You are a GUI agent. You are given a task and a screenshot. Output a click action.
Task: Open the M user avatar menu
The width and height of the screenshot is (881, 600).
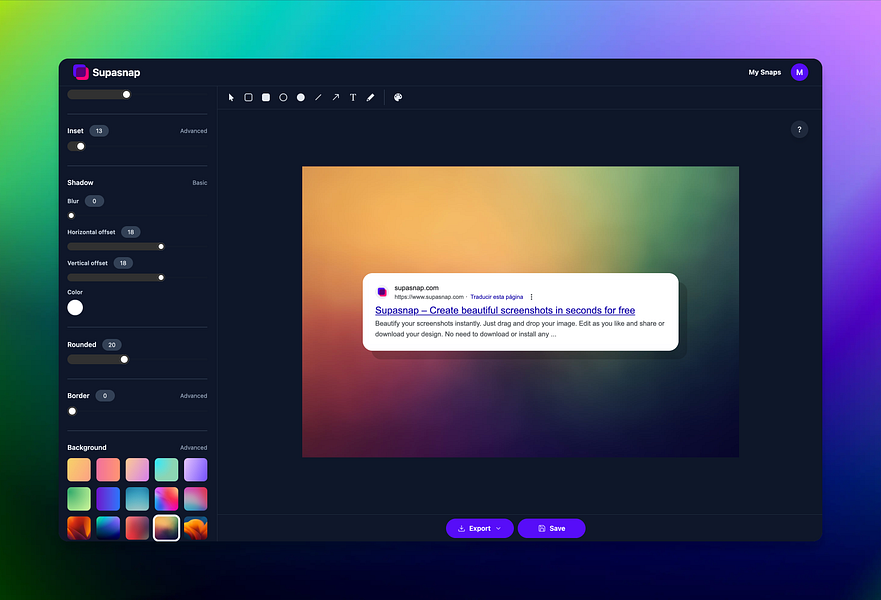click(x=799, y=72)
